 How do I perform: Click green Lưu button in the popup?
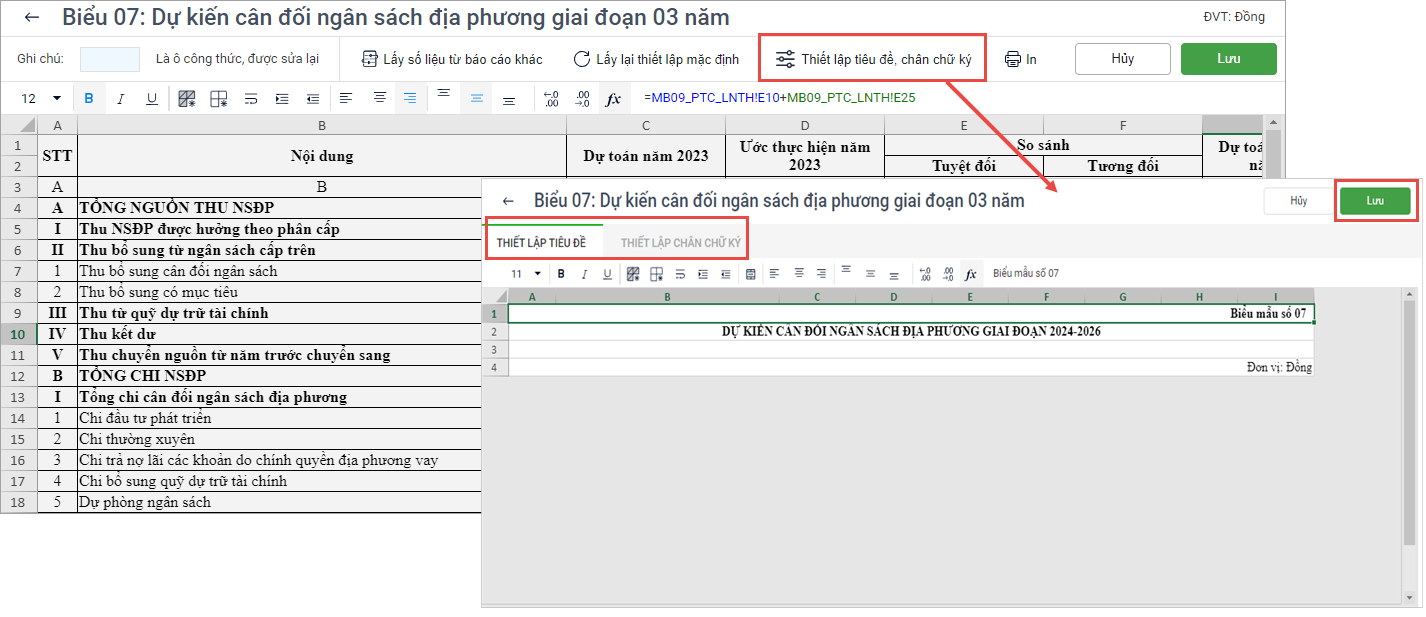1375,201
